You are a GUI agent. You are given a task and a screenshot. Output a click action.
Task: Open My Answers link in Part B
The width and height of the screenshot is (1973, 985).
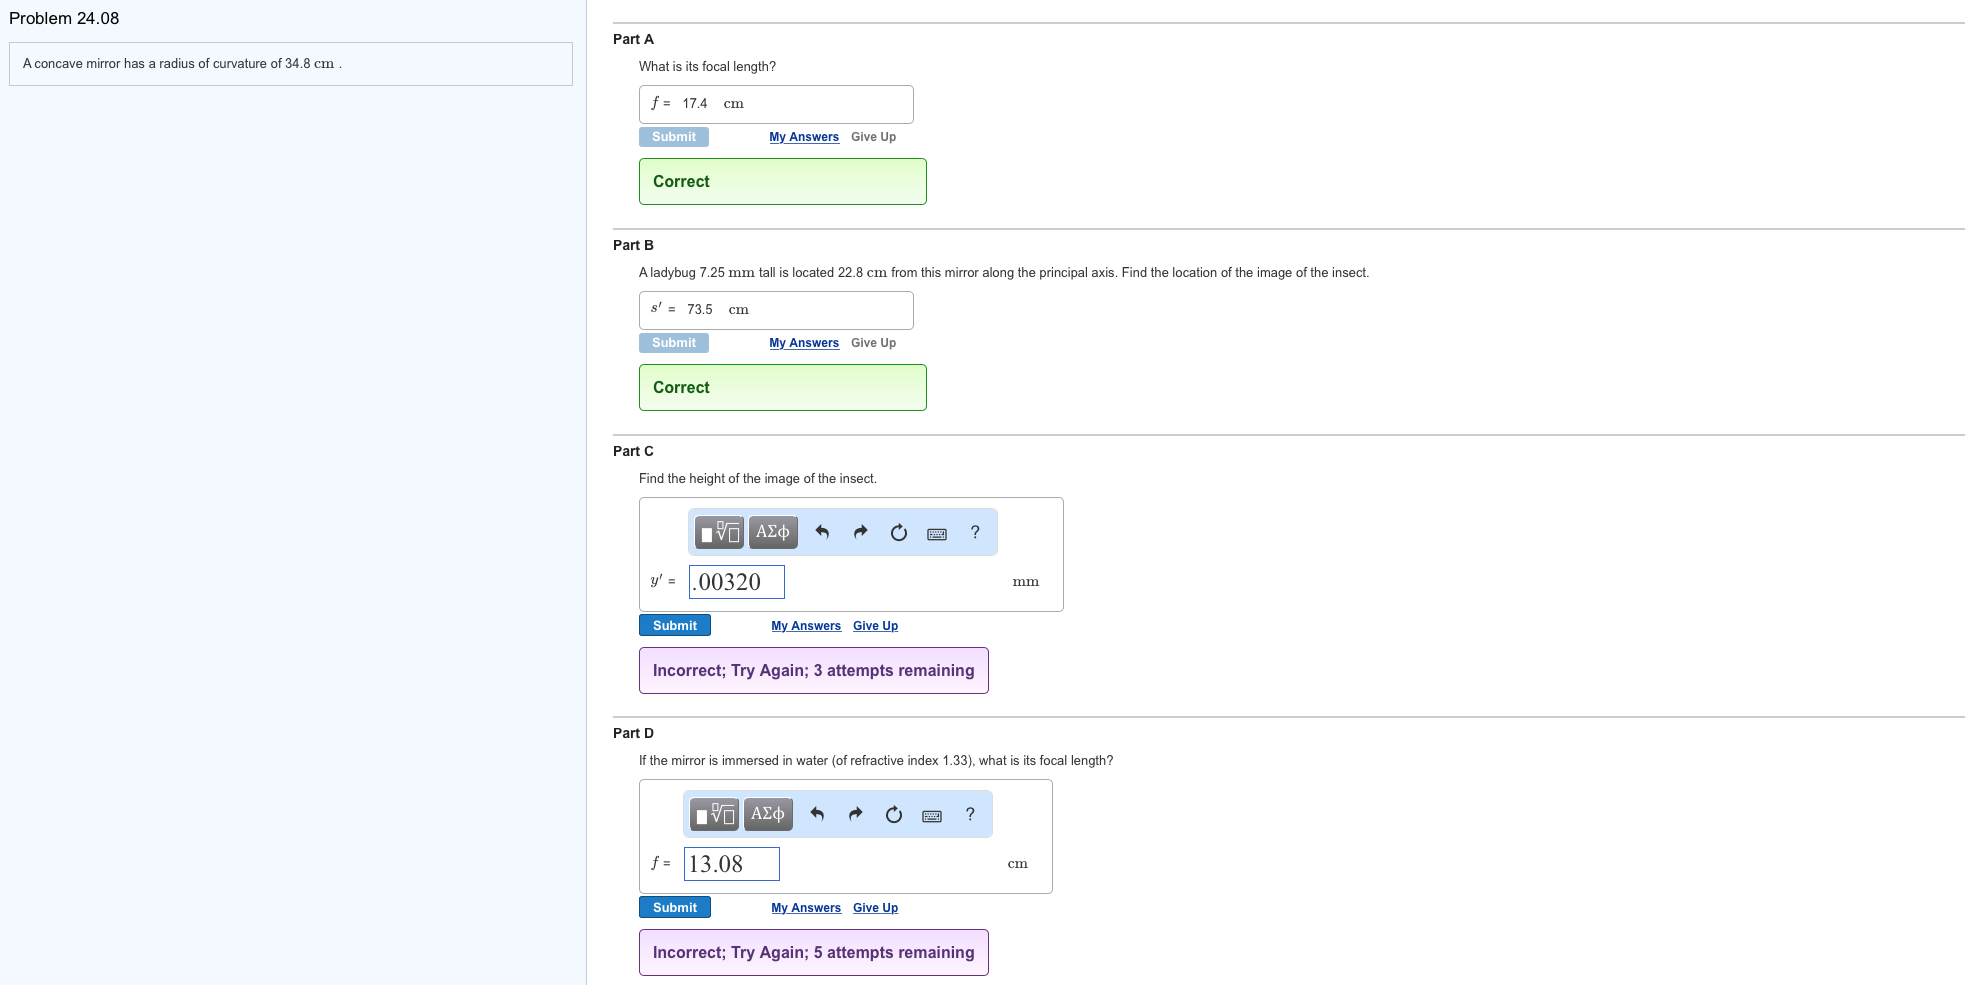[x=804, y=343]
